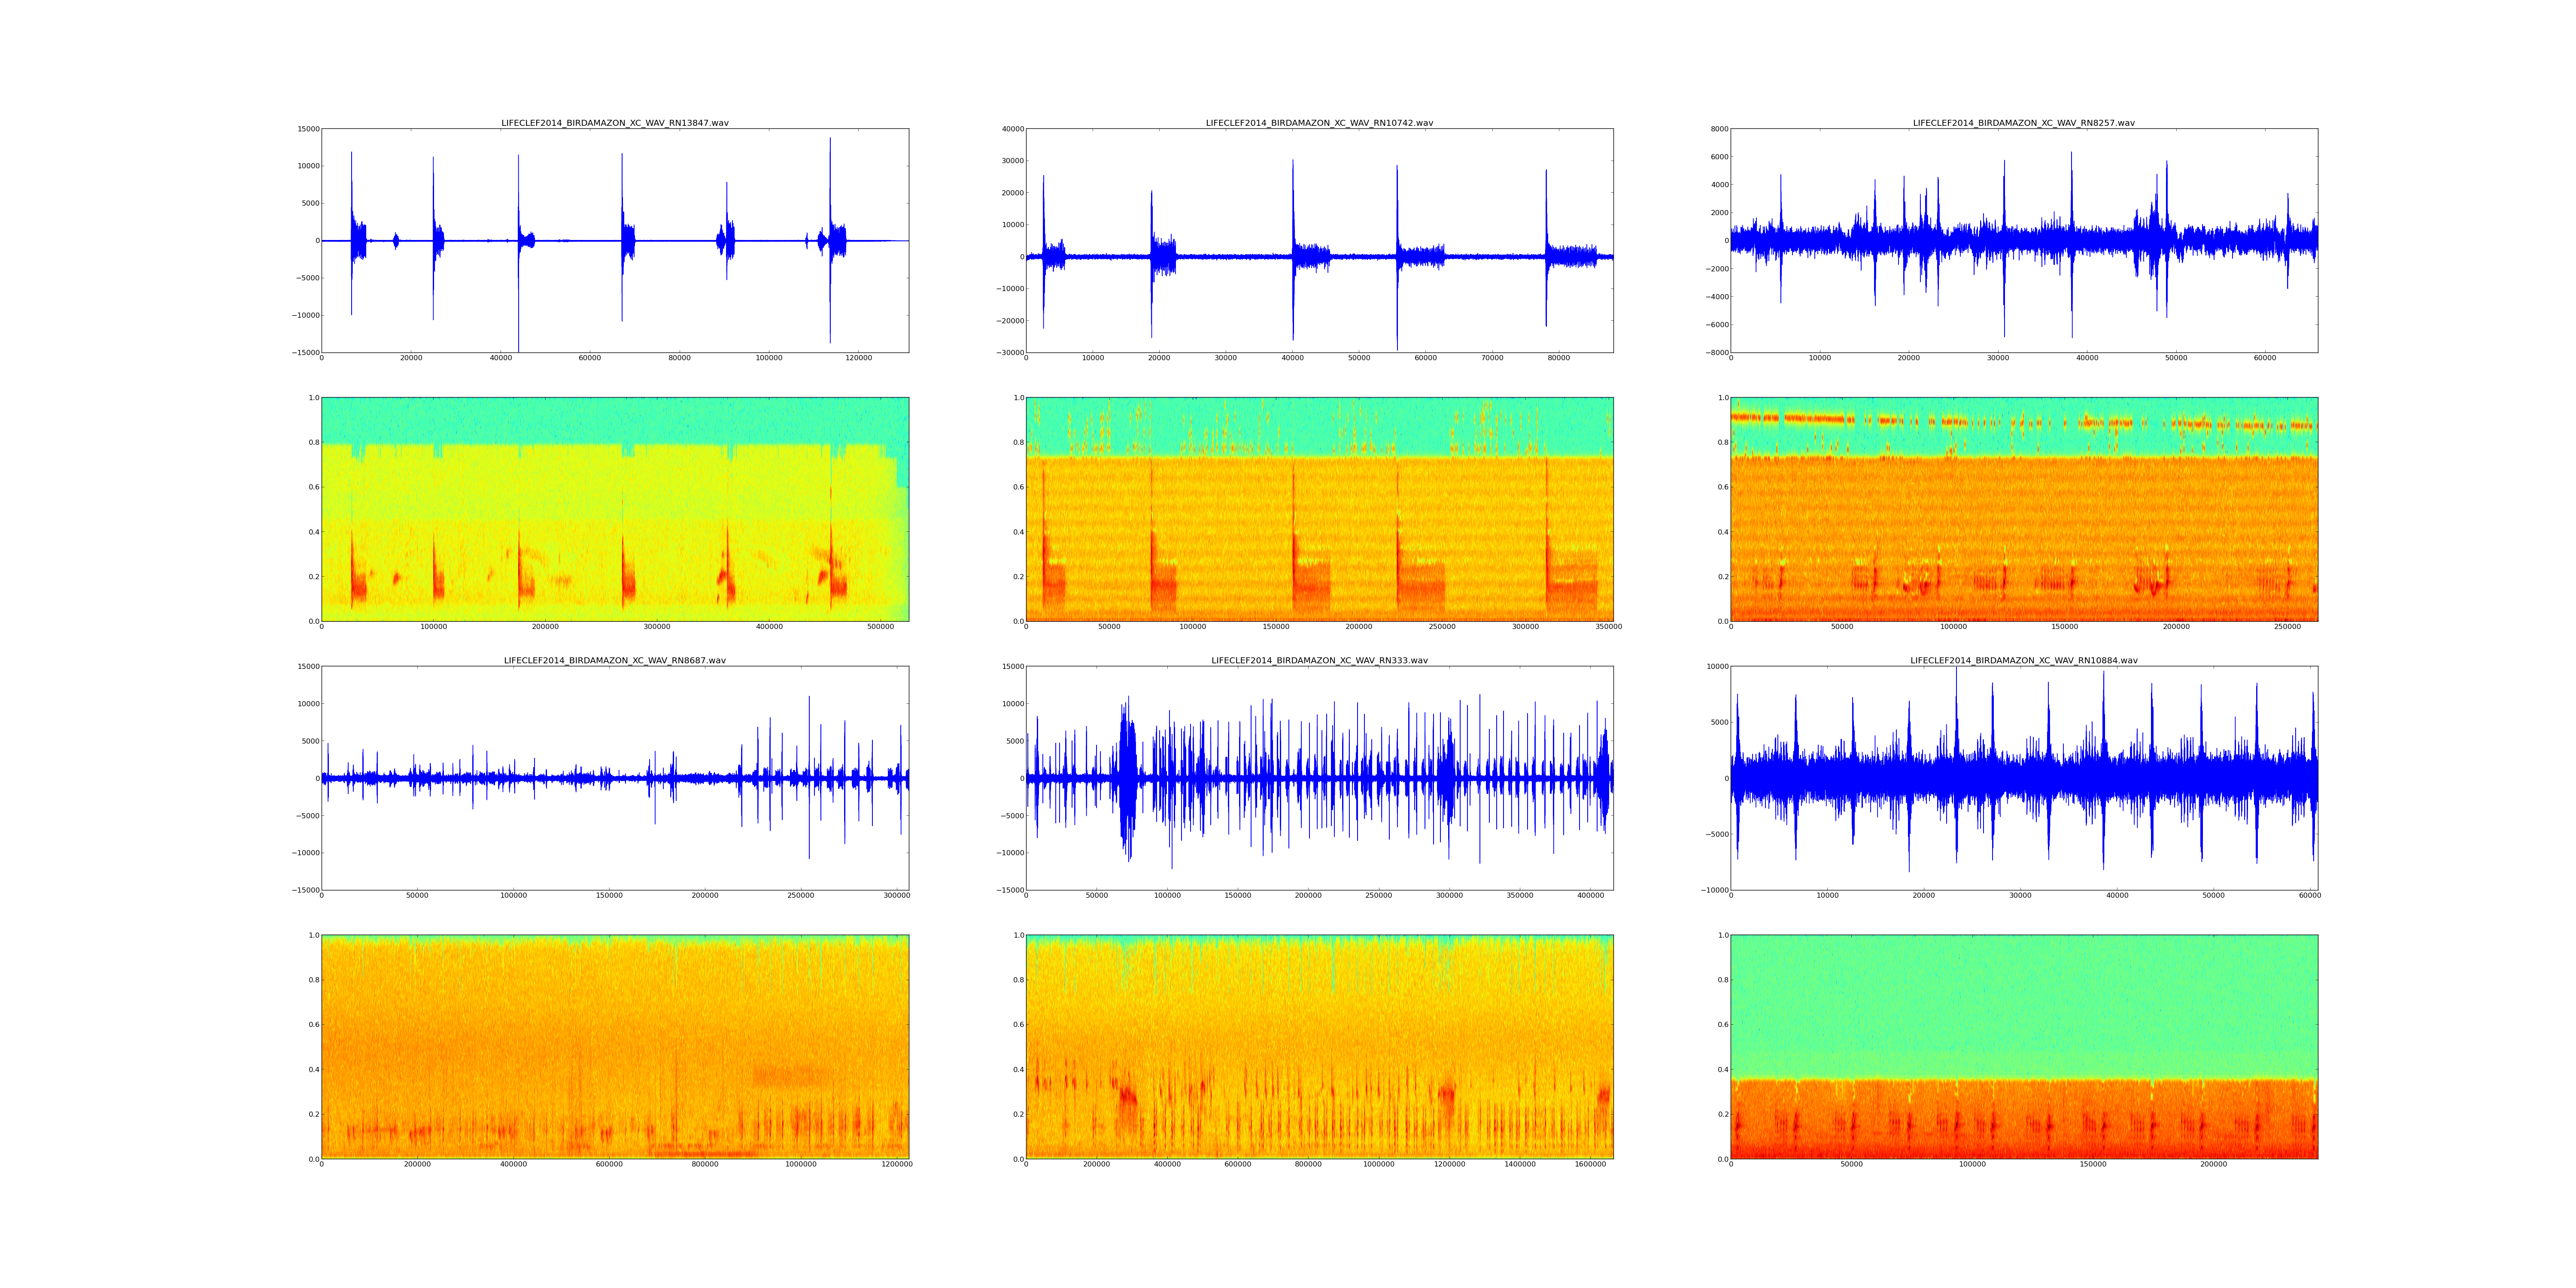Click the spectrogram below RN13847 waveform
2576x1288 pixels.
(614, 509)
